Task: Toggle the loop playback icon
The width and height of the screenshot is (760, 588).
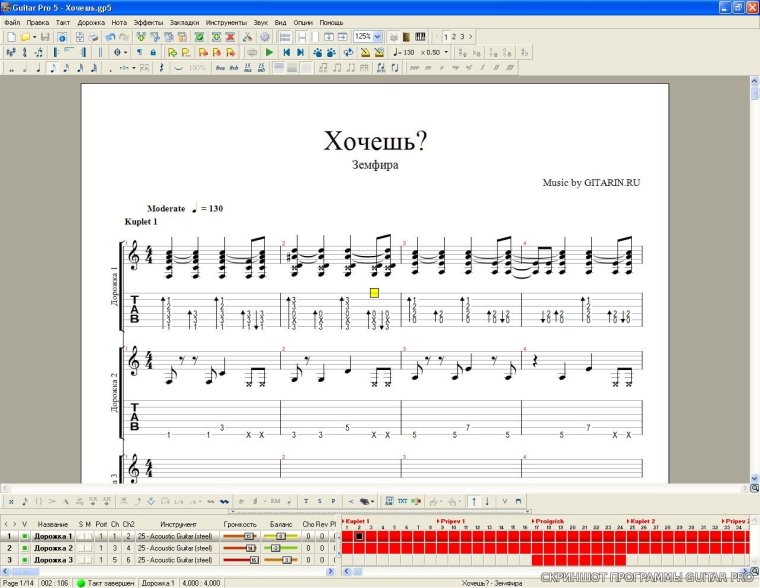Action: 347,52
